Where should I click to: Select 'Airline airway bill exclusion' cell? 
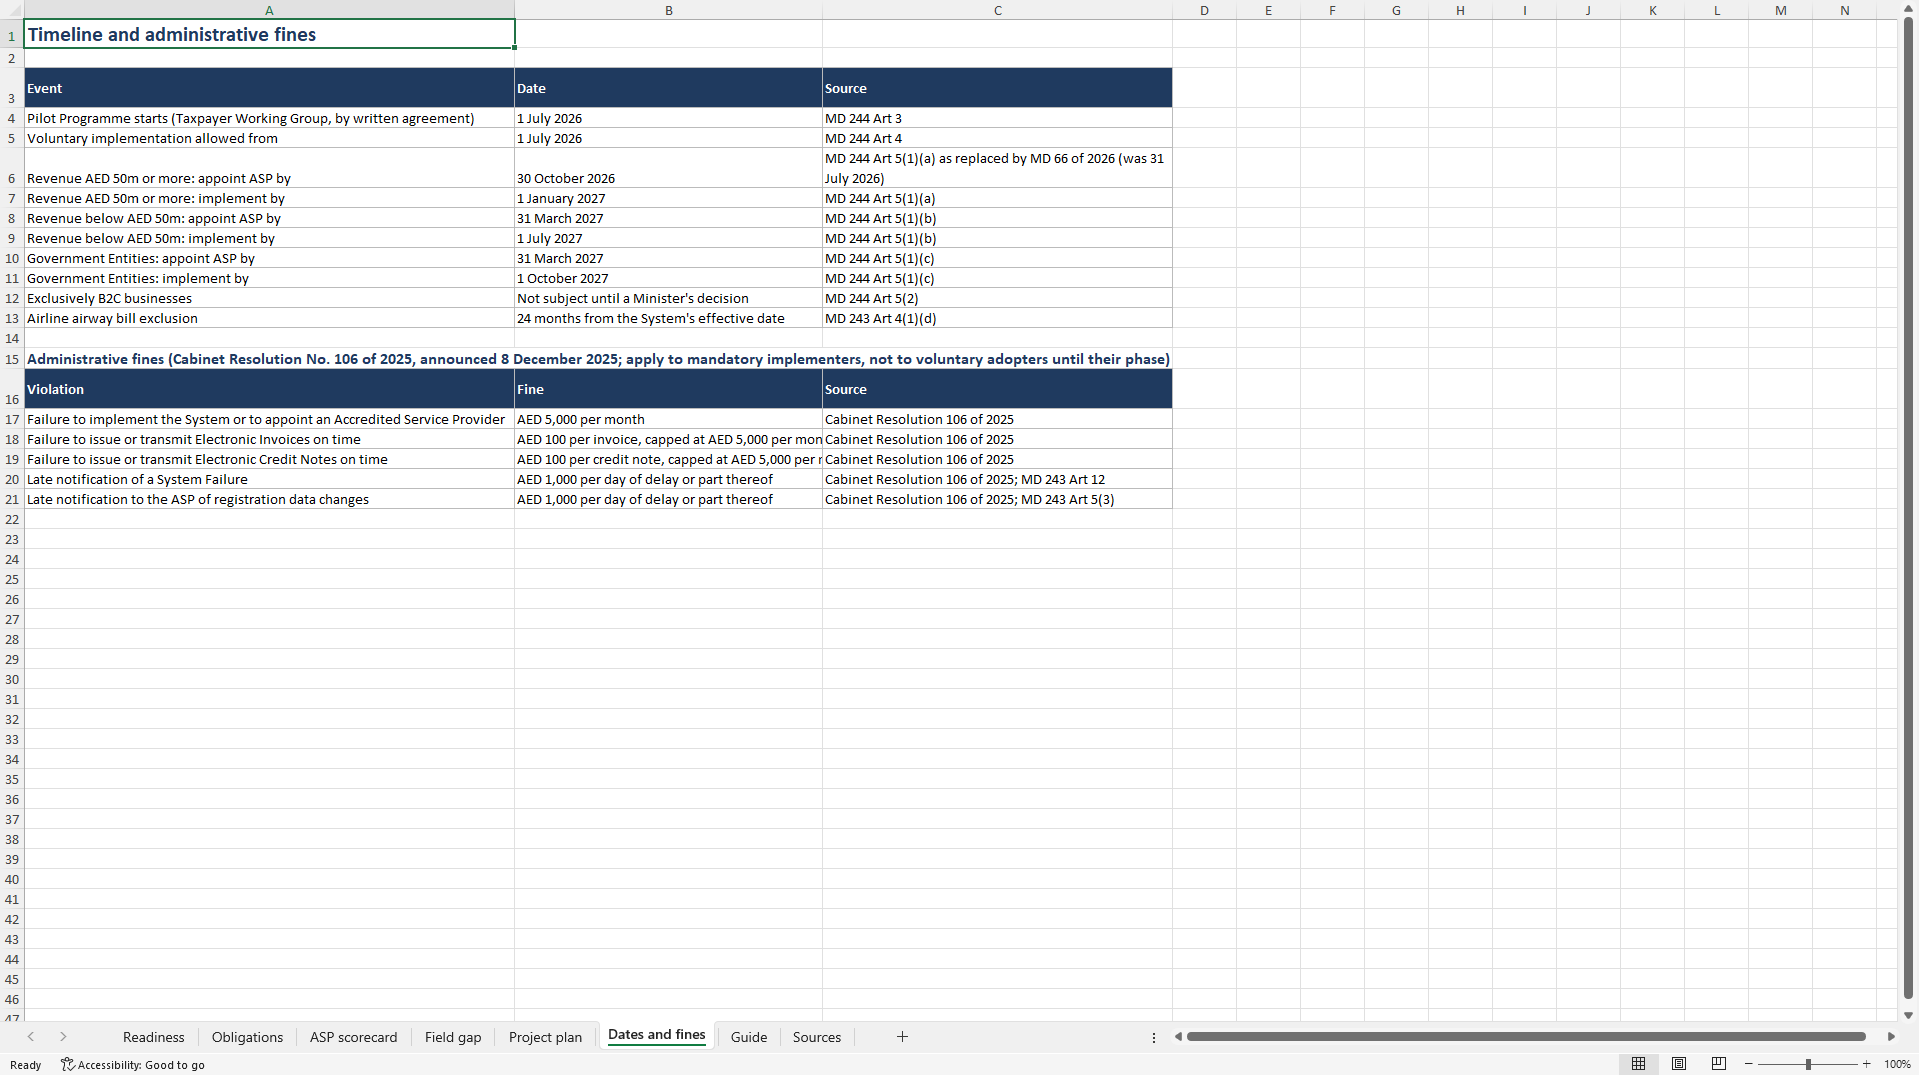(x=269, y=318)
